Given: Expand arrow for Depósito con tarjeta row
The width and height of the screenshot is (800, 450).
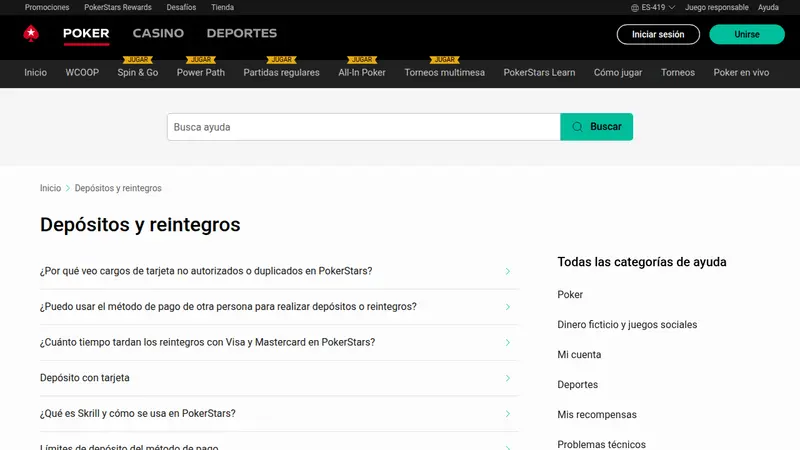Looking at the screenshot, I should coord(508,379).
